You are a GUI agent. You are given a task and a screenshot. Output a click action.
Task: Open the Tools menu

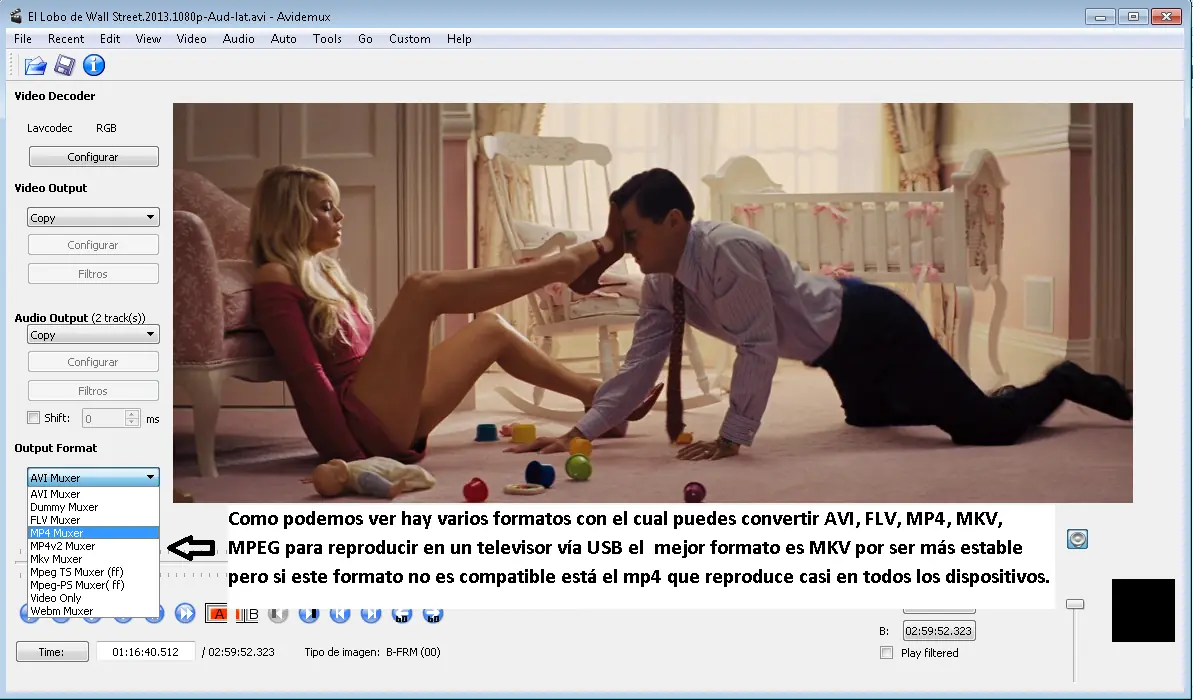[327, 39]
